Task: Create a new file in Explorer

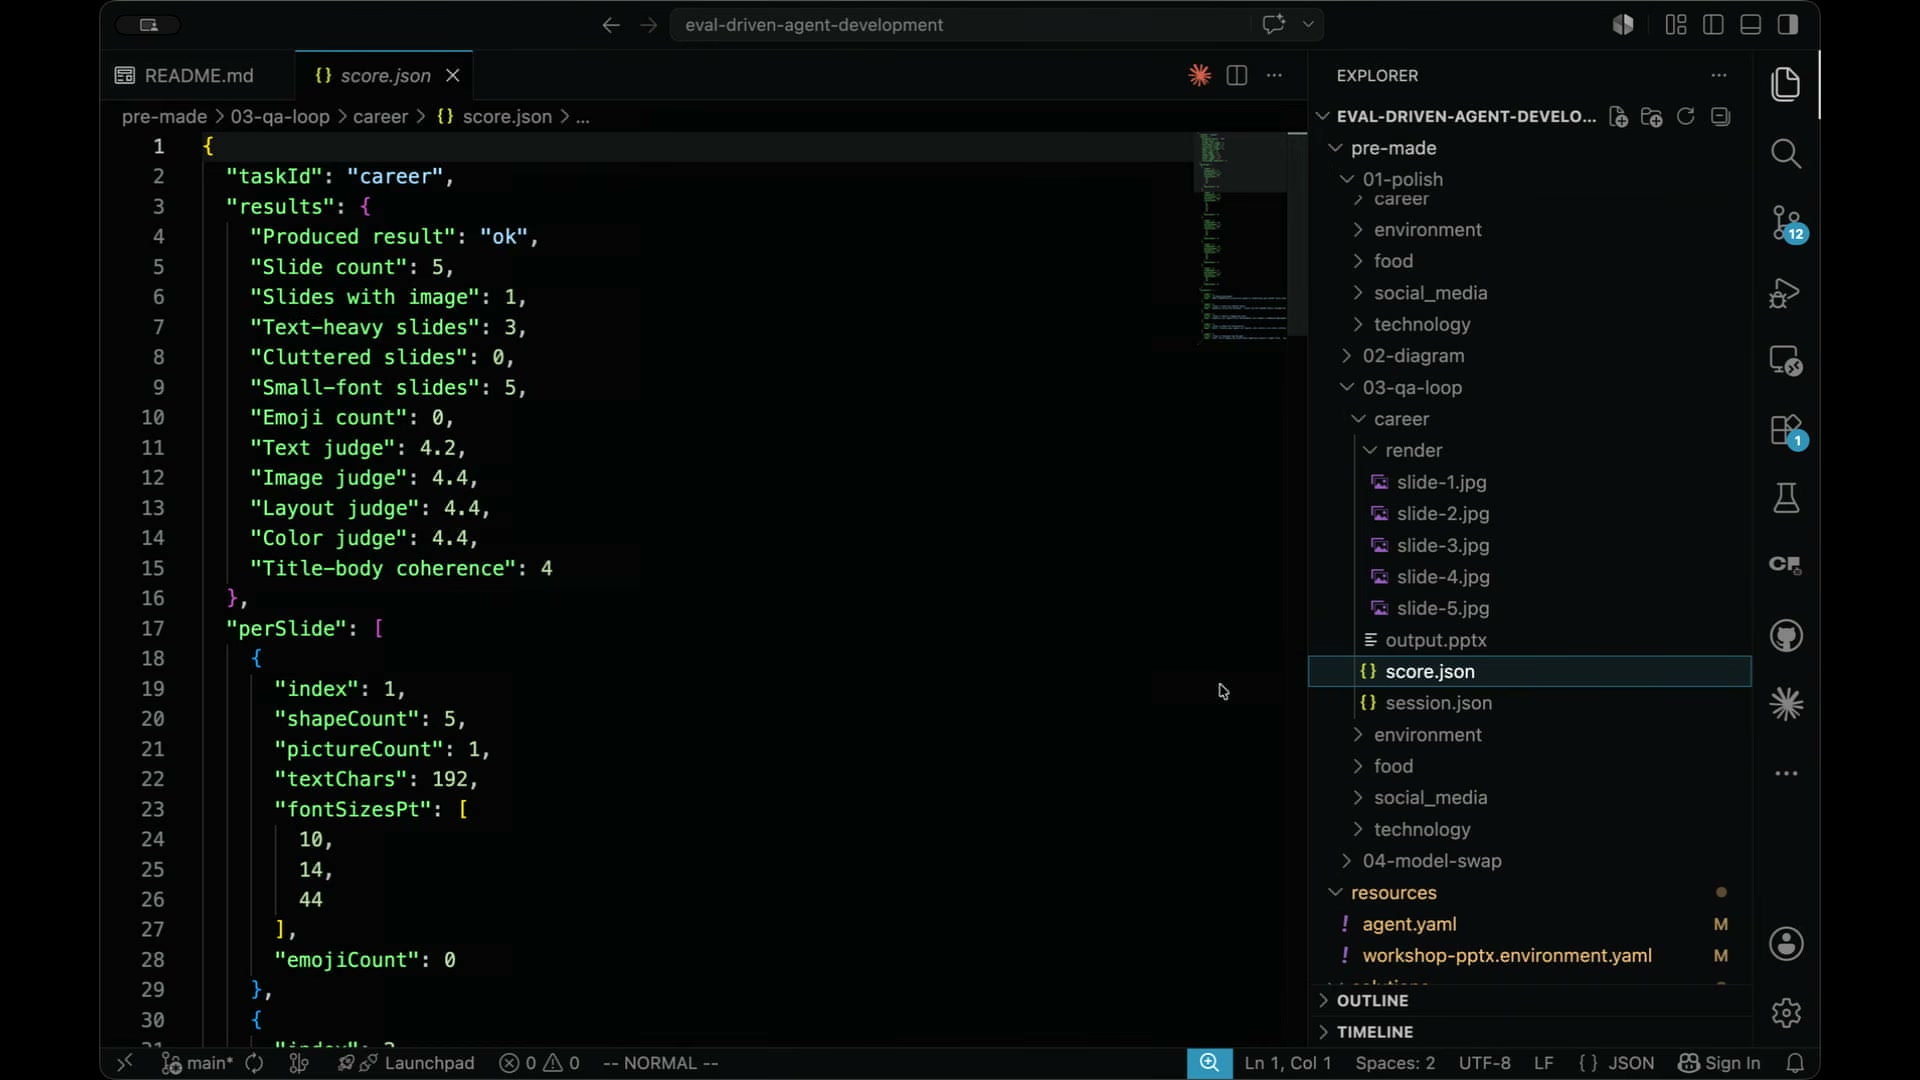Action: click(1618, 117)
